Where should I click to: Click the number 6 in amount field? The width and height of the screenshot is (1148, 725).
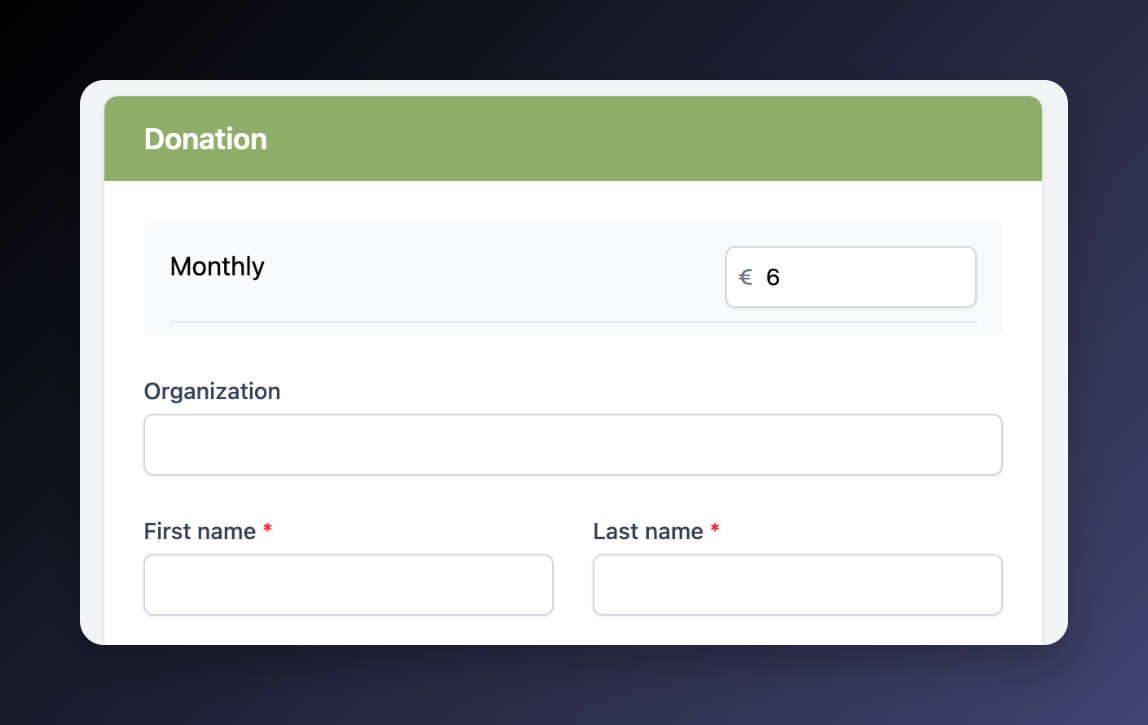(773, 278)
